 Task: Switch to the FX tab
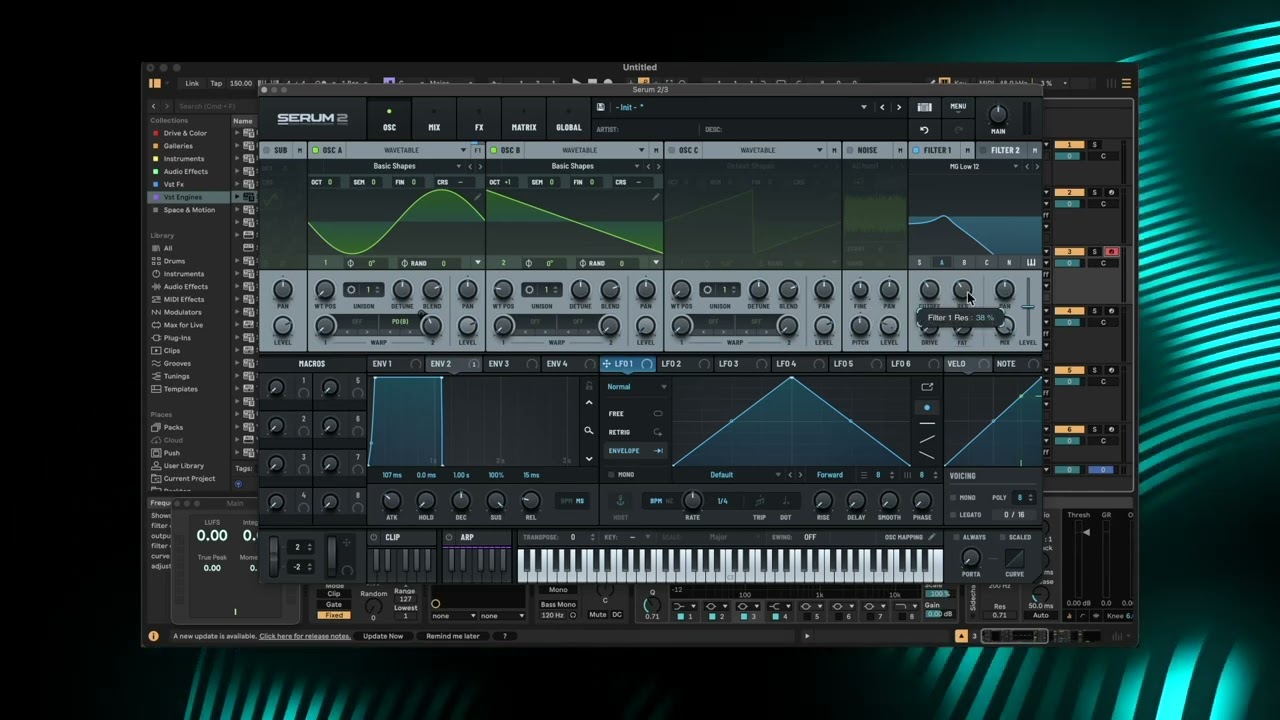[x=479, y=120]
